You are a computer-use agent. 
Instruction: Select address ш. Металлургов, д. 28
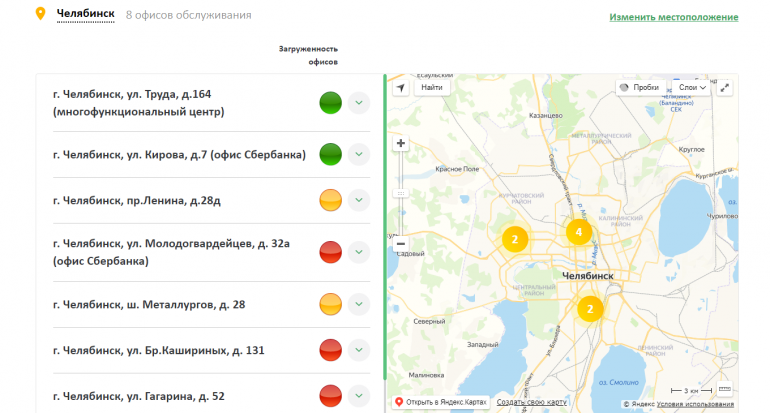point(149,305)
